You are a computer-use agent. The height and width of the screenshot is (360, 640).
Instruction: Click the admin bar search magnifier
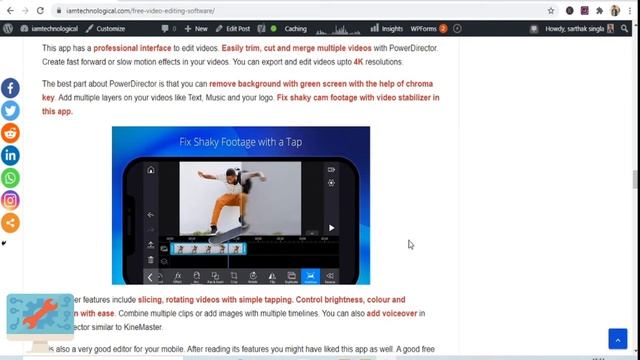pyautogui.click(x=624, y=29)
